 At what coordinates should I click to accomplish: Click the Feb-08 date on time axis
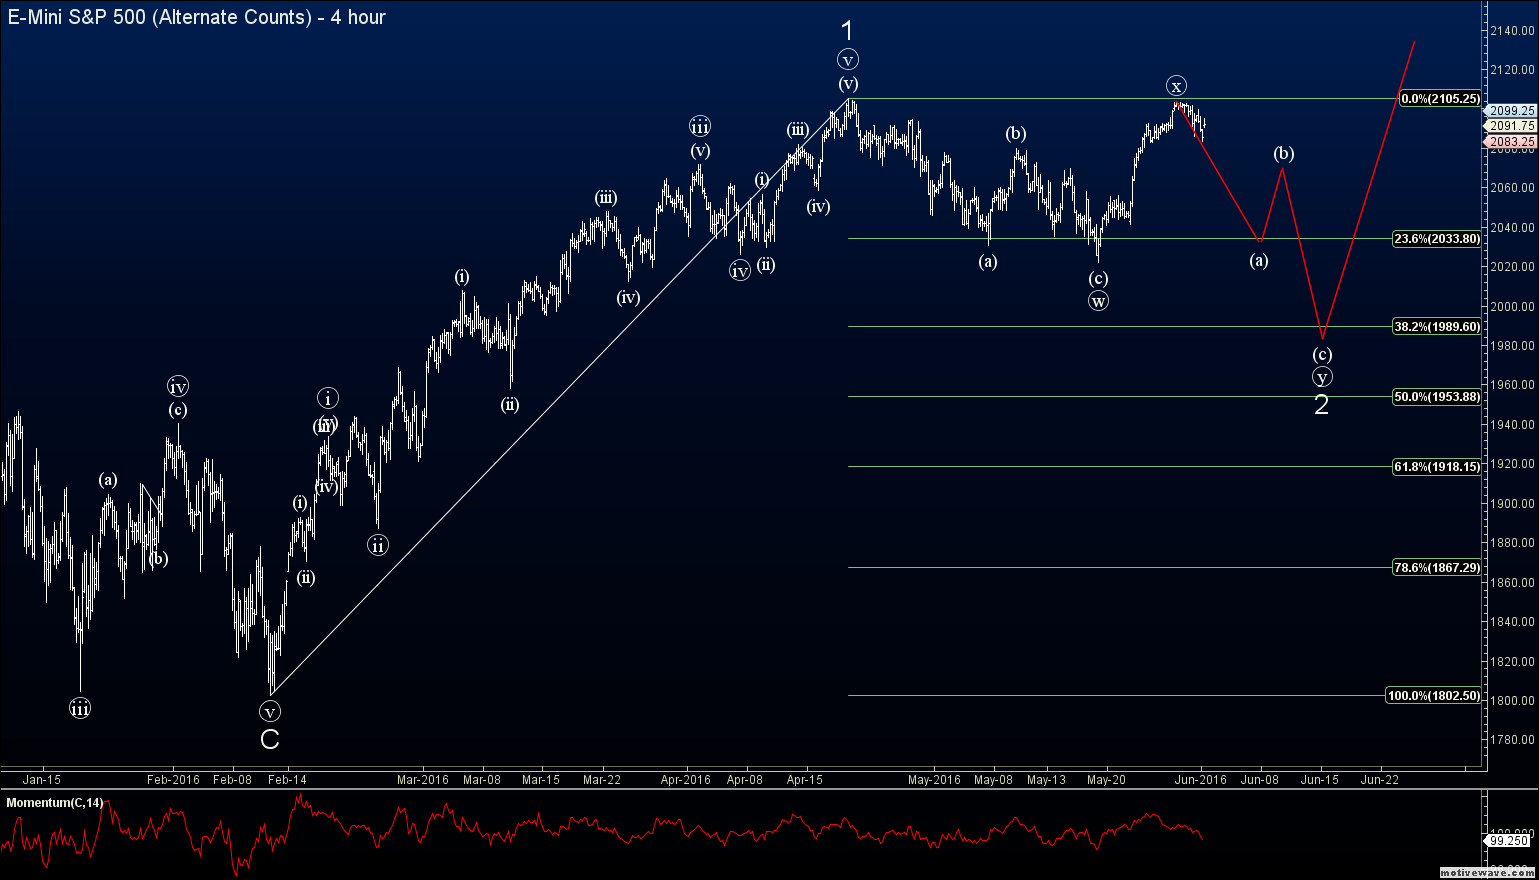231,780
